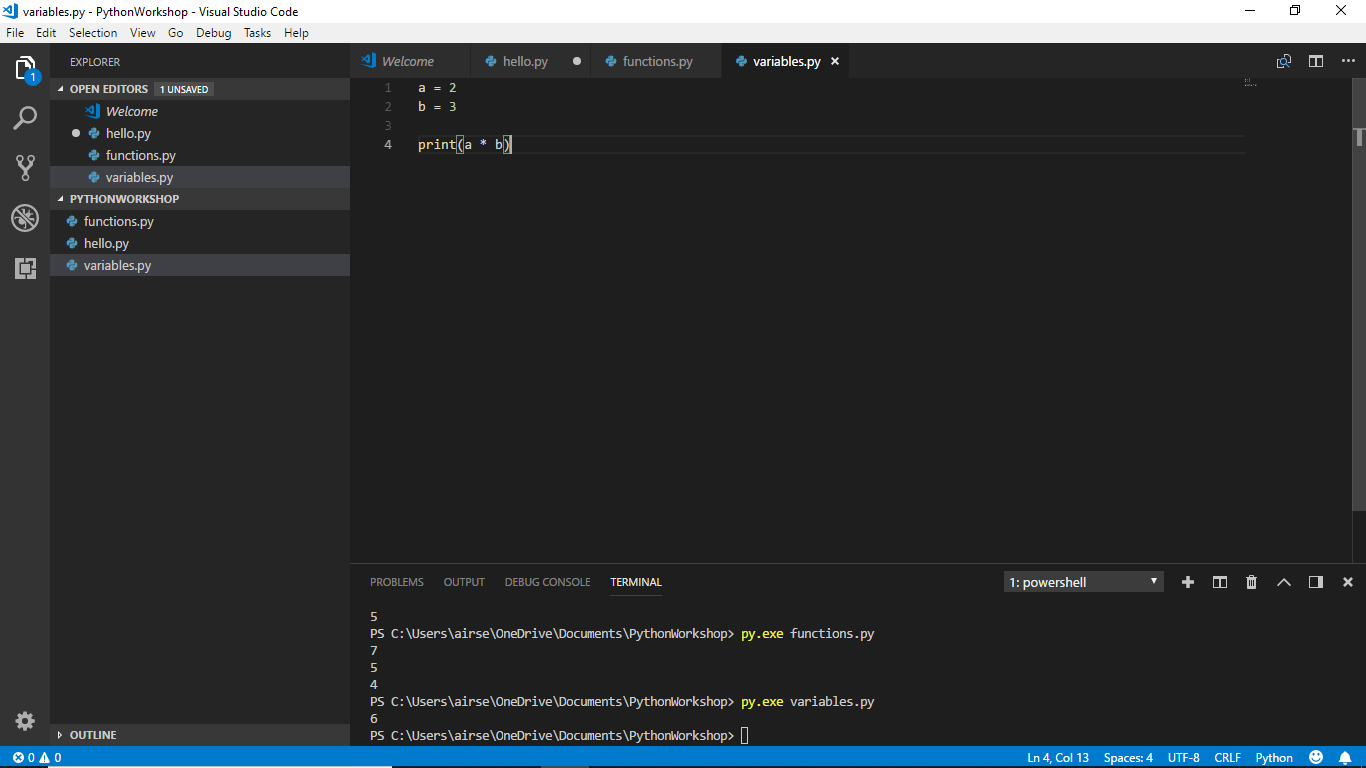Split the editor to the right
This screenshot has width=1366, height=768.
(1316, 61)
